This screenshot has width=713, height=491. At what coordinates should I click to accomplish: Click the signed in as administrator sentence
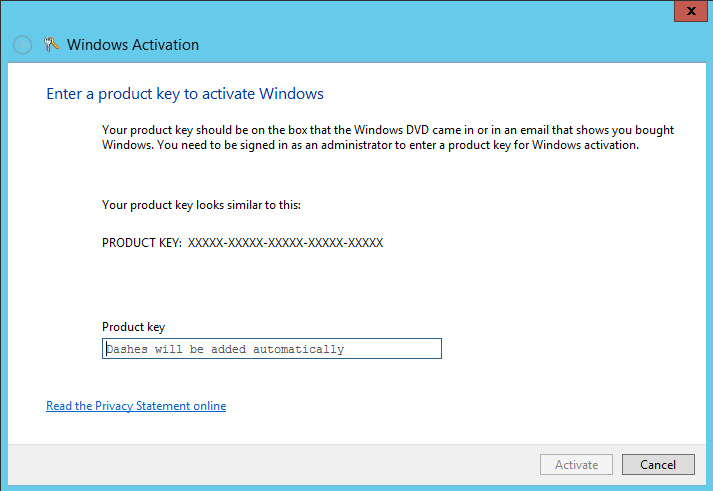coord(370,145)
